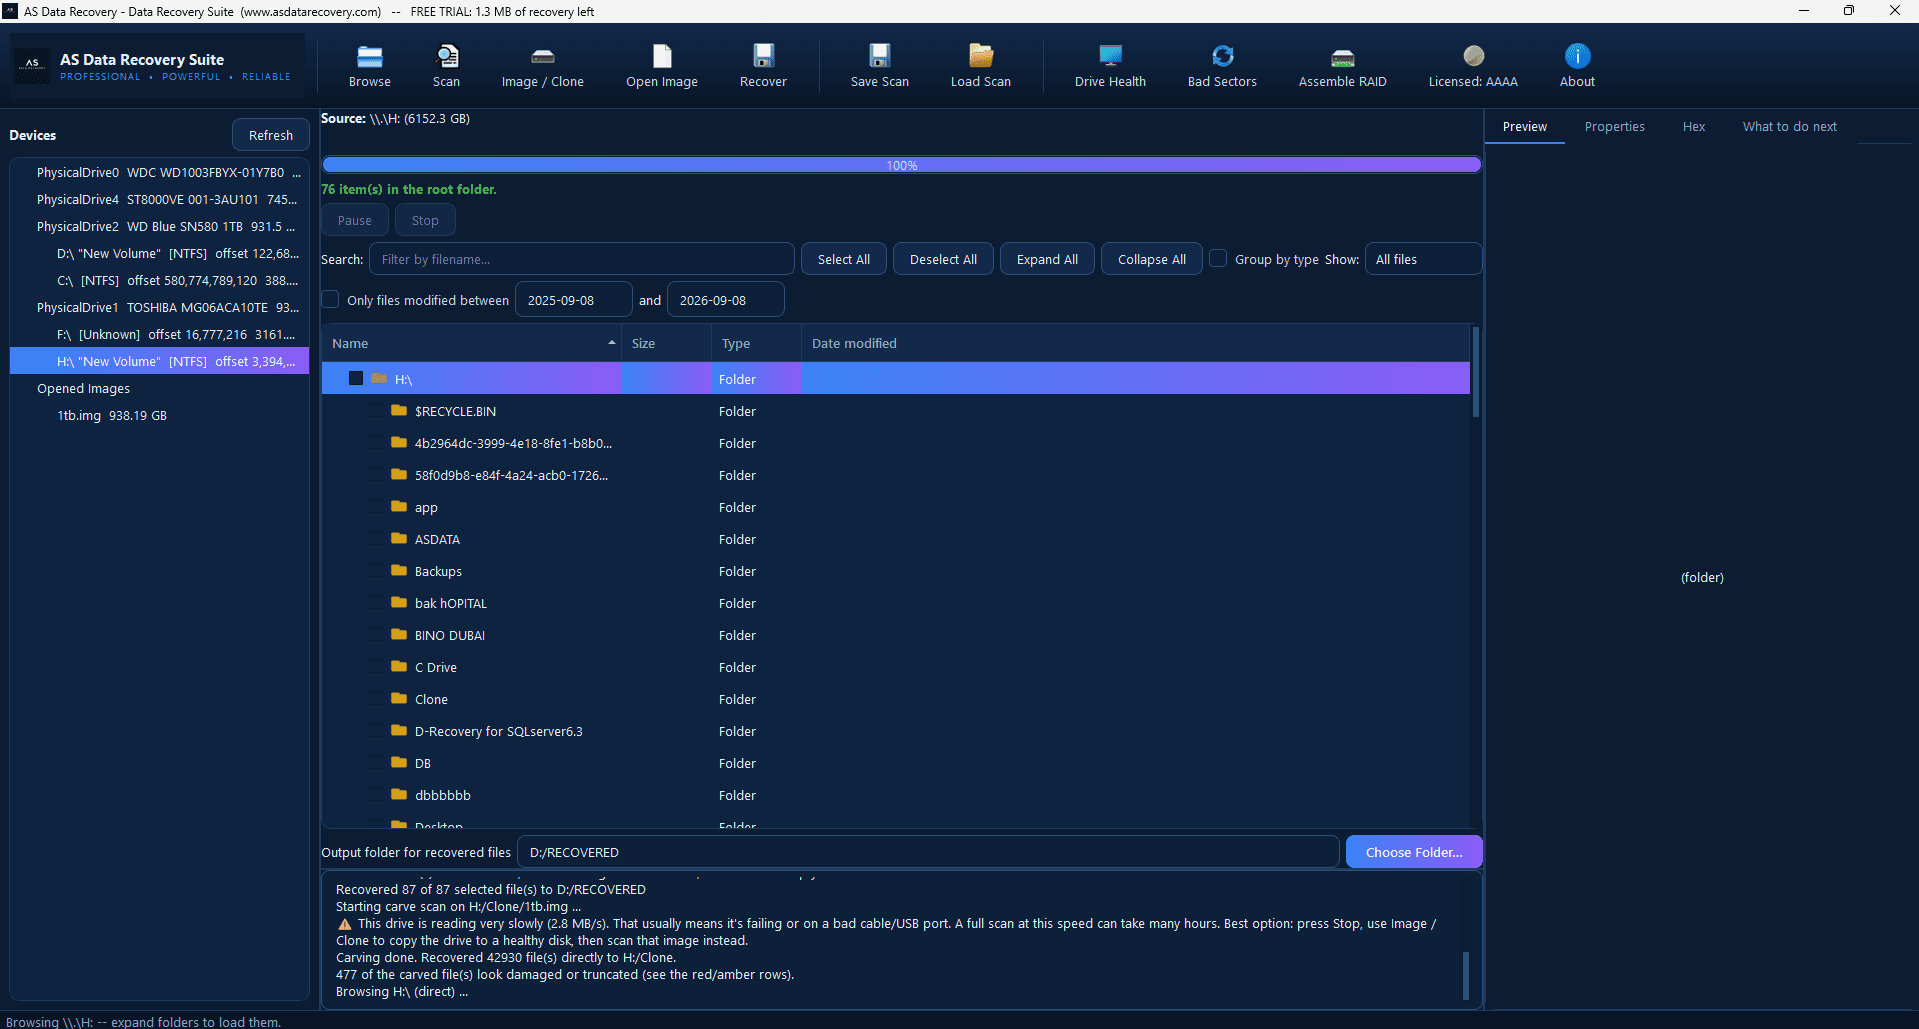Click the folder icon beside DB
Image resolution: width=1919 pixels, height=1029 pixels.
[x=399, y=762]
